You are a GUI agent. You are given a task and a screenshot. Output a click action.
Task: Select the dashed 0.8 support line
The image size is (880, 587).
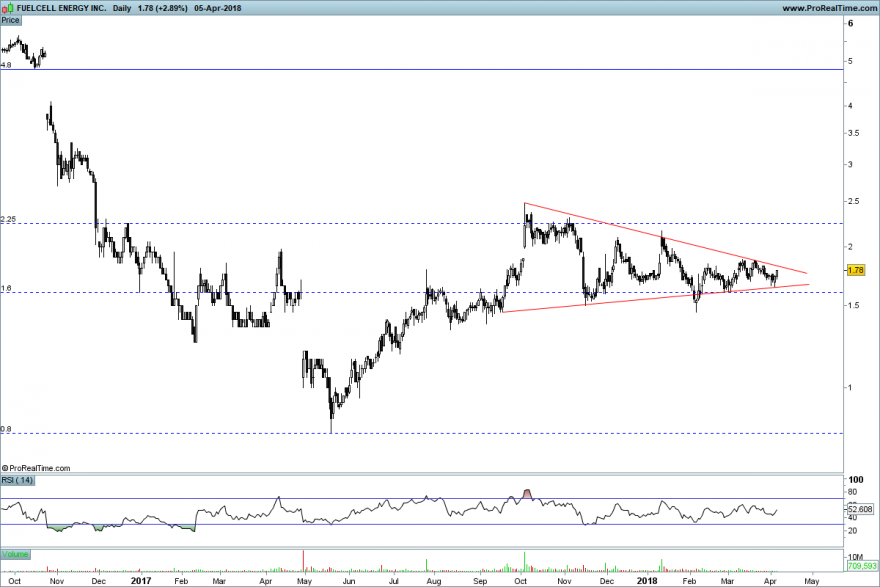click(422, 433)
